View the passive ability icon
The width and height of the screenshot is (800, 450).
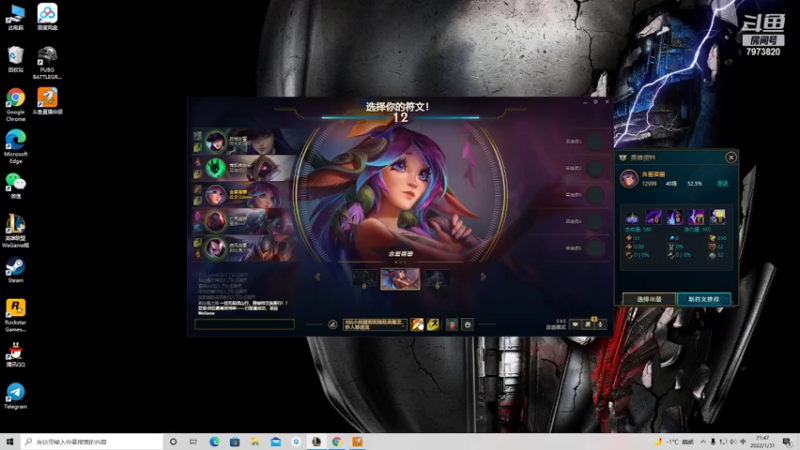[632, 217]
